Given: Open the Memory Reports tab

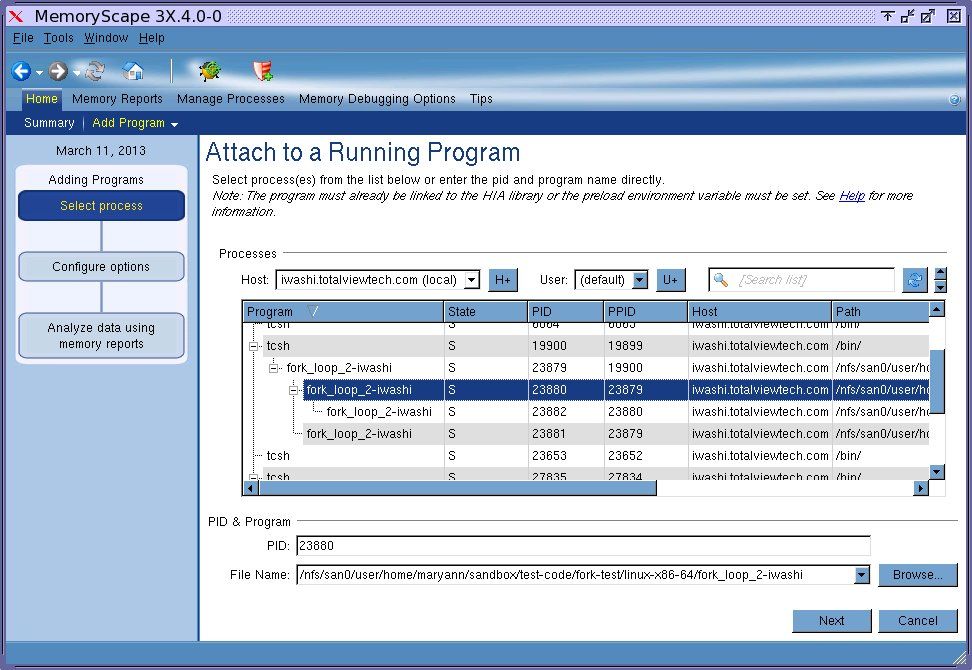Looking at the screenshot, I should point(117,99).
